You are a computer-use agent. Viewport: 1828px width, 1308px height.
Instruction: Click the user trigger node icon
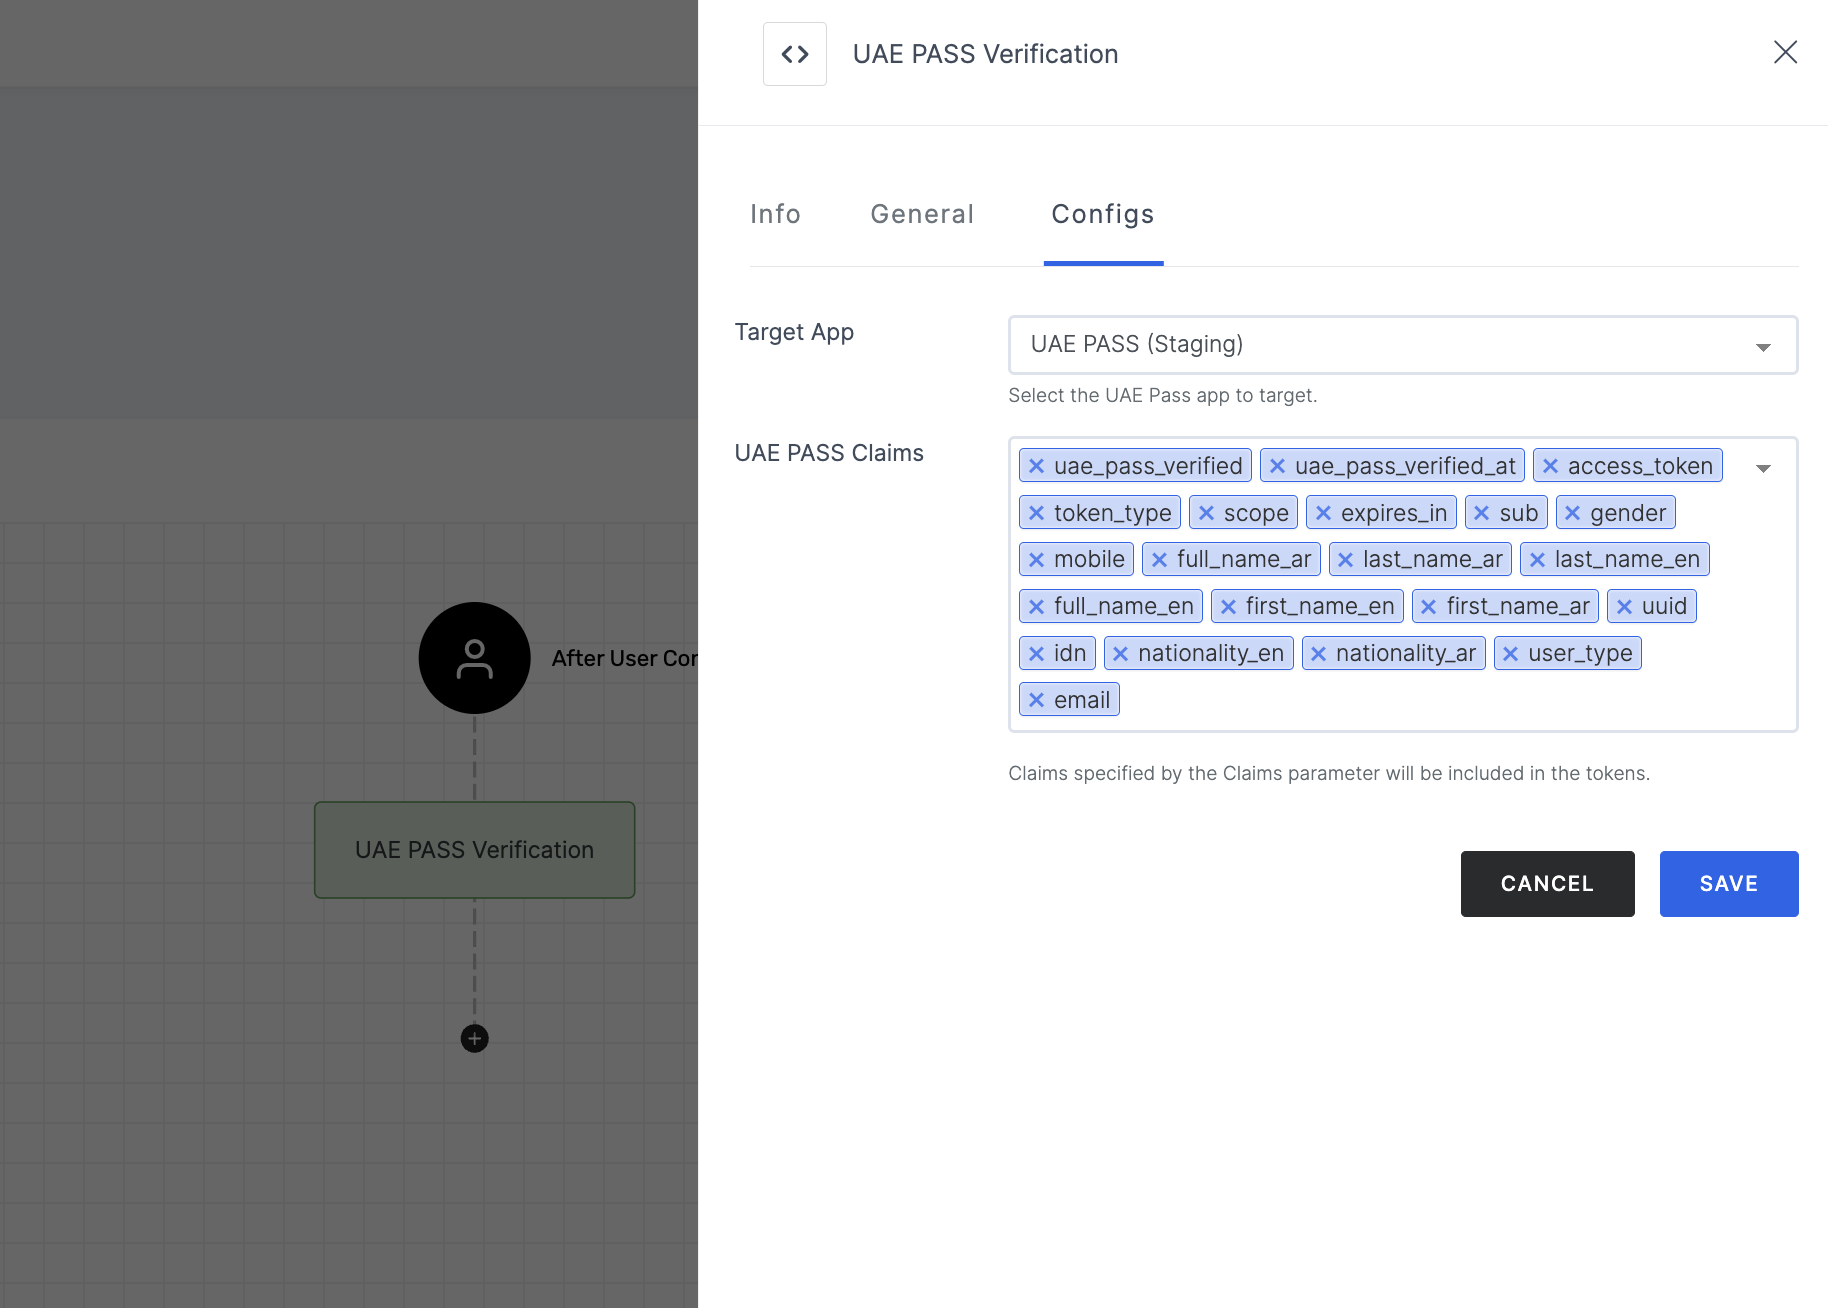[474, 658]
